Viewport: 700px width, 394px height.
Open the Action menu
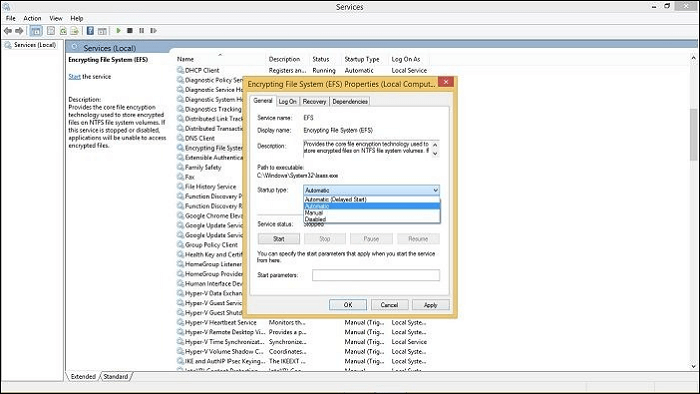coord(32,18)
